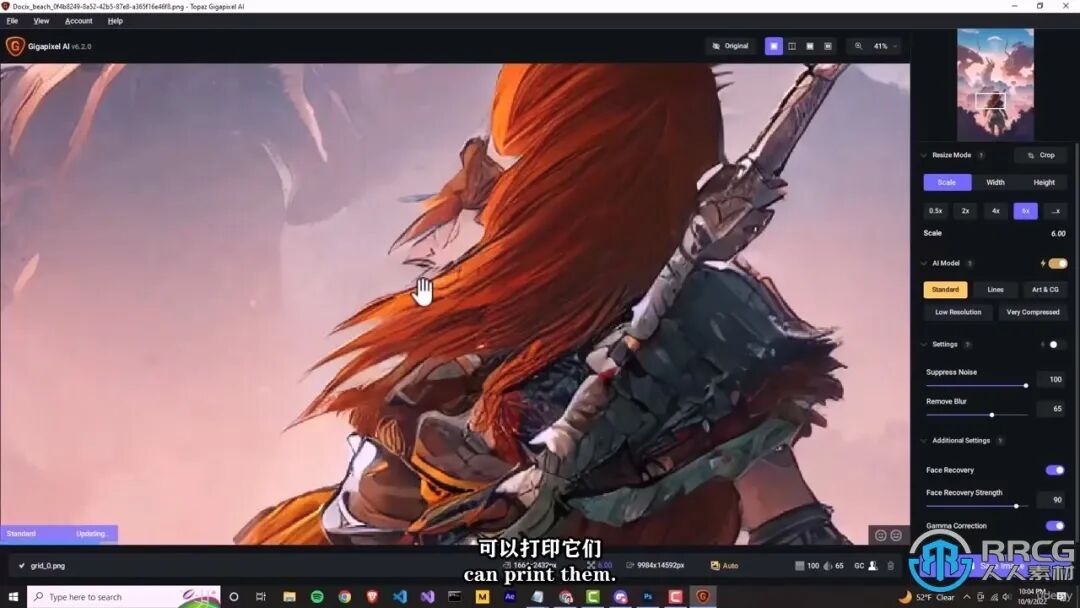Image resolution: width=1080 pixels, height=608 pixels.
Task: Disable Gamma Correction toggle
Action: tap(1055, 525)
